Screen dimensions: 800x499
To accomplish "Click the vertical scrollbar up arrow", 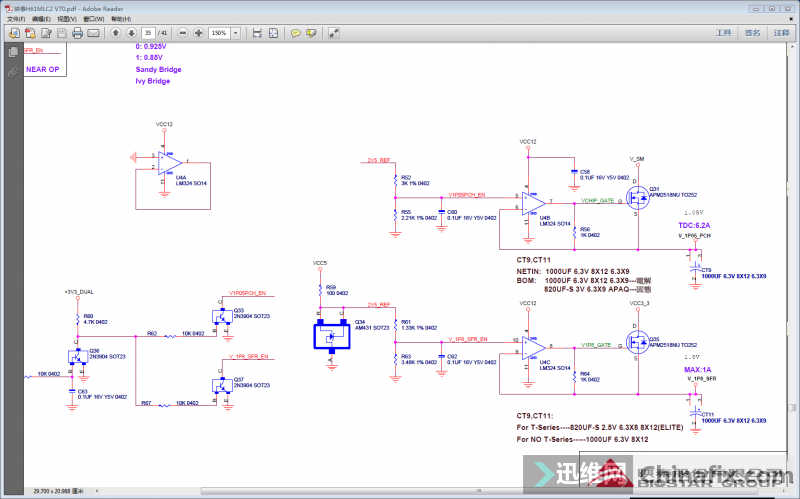I will coord(794,46).
